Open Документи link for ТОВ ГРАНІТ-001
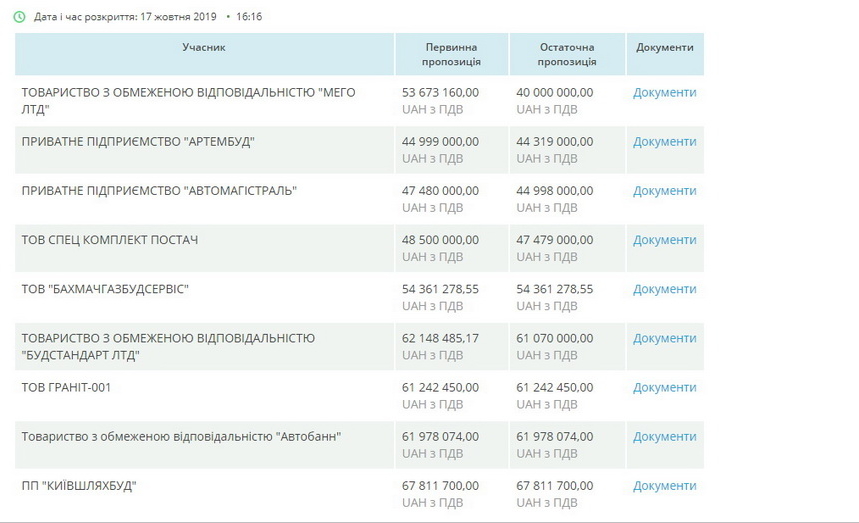This screenshot has height=523, width=859. pos(664,387)
